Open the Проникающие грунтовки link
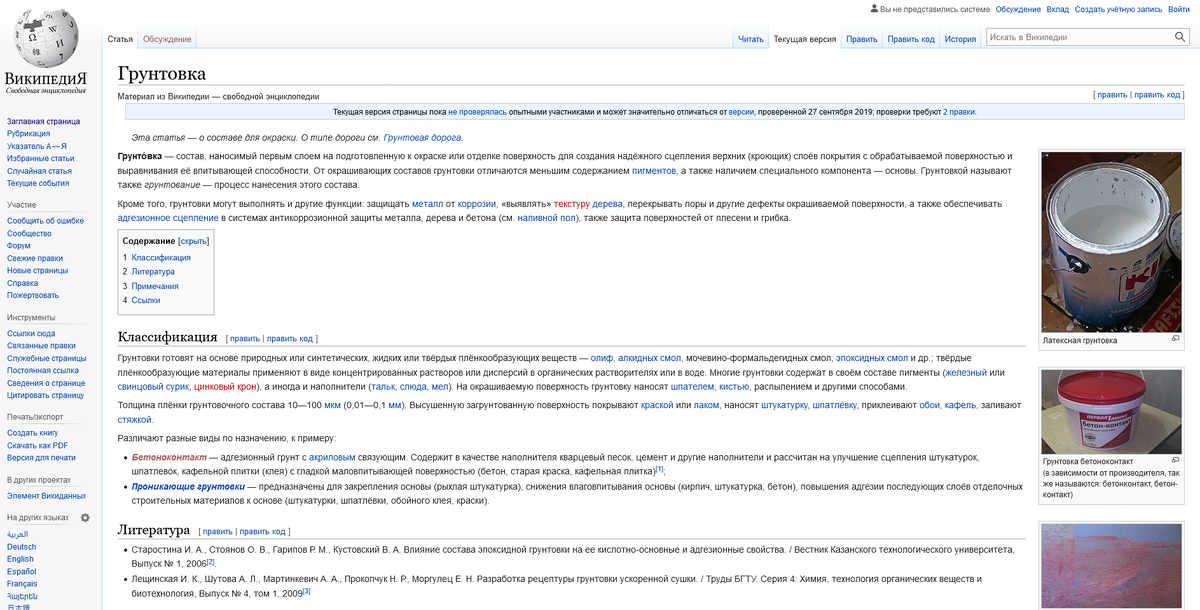The height and width of the screenshot is (610, 1200). [188, 486]
